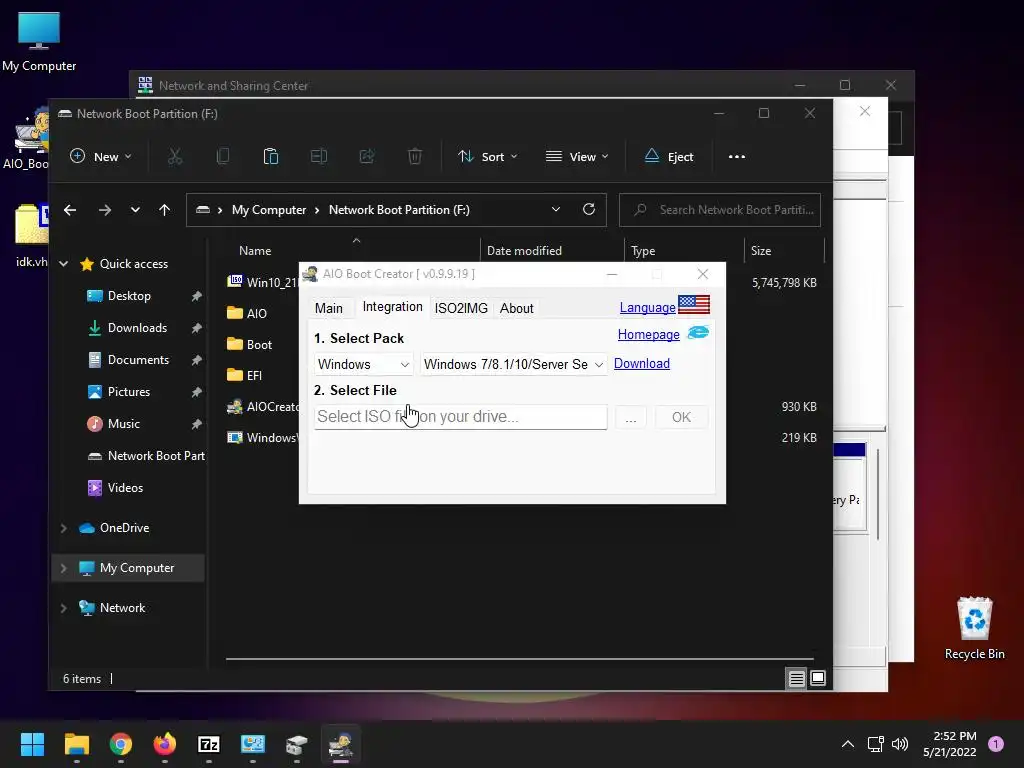Image resolution: width=1024 pixels, height=768 pixels.
Task: Select Downloads in Quick access
Action: coord(137,328)
